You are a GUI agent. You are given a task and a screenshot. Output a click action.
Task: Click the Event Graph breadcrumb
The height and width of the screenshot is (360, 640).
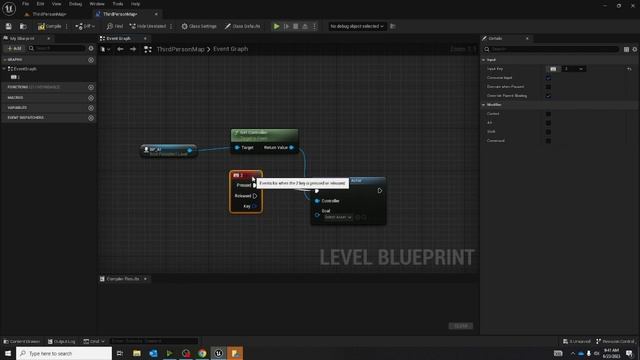coord(230,49)
